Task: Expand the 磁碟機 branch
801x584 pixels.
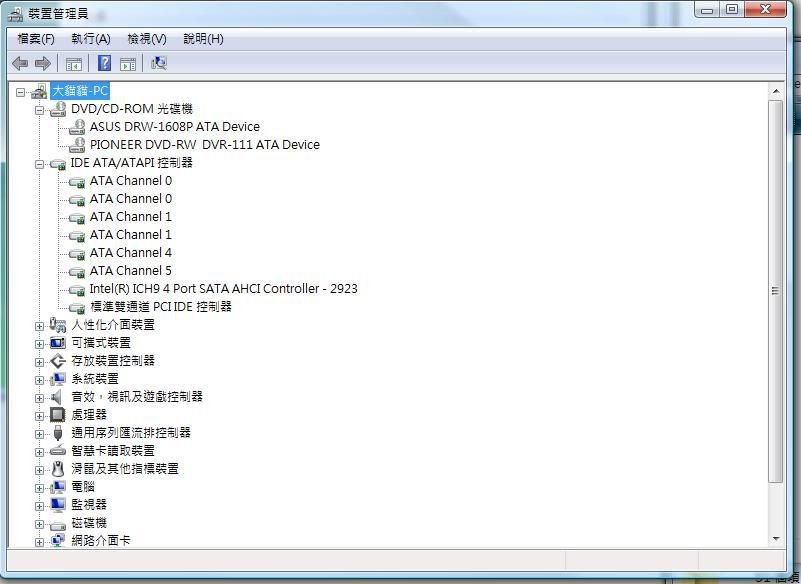Action: 39,524
